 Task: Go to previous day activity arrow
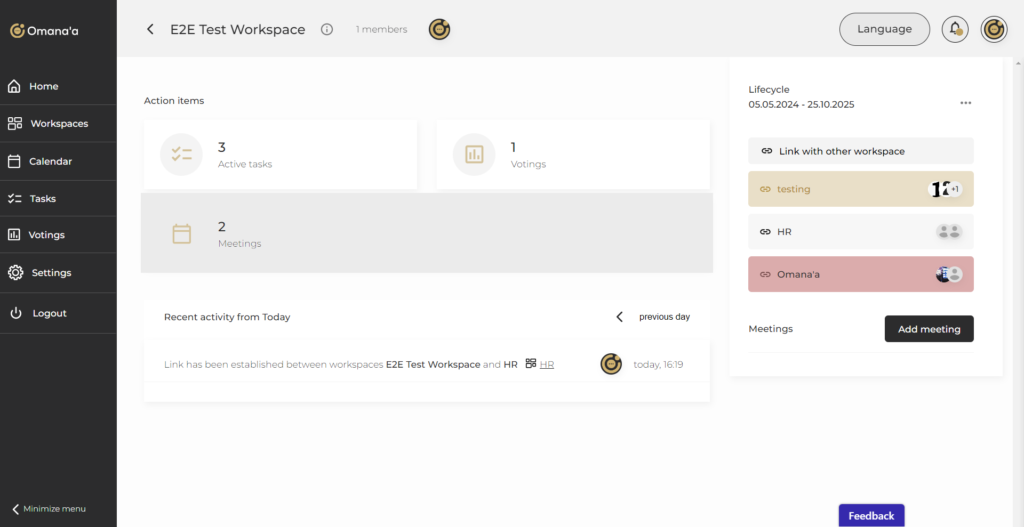[x=619, y=317]
